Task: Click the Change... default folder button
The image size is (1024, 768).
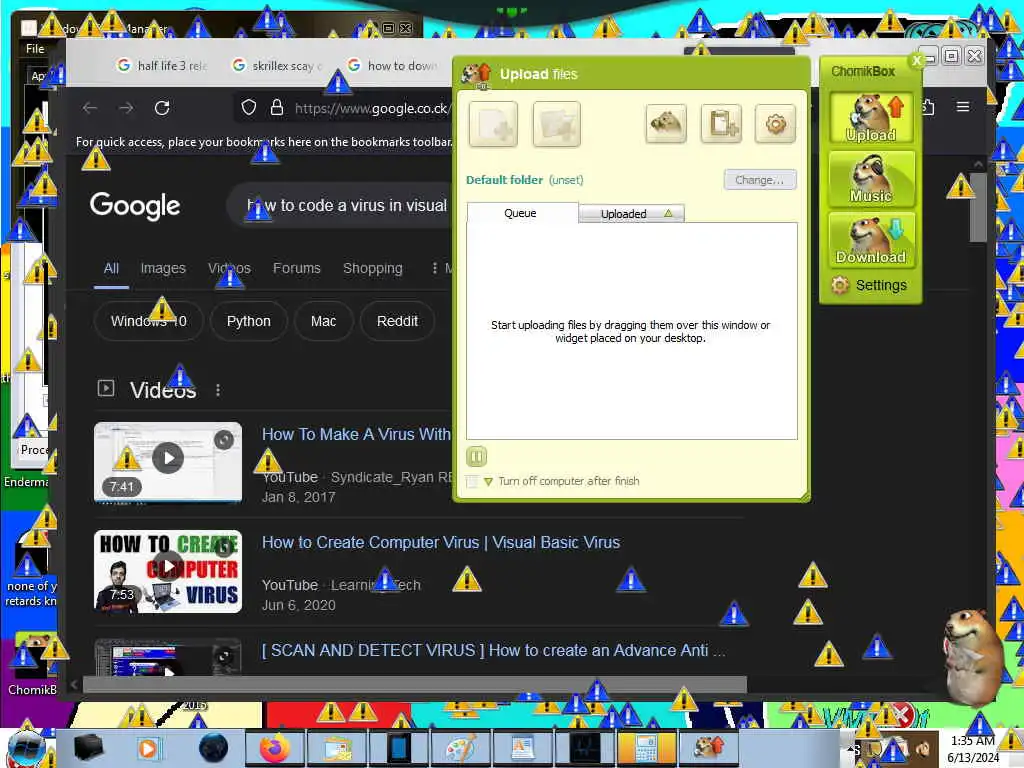Action: [760, 180]
